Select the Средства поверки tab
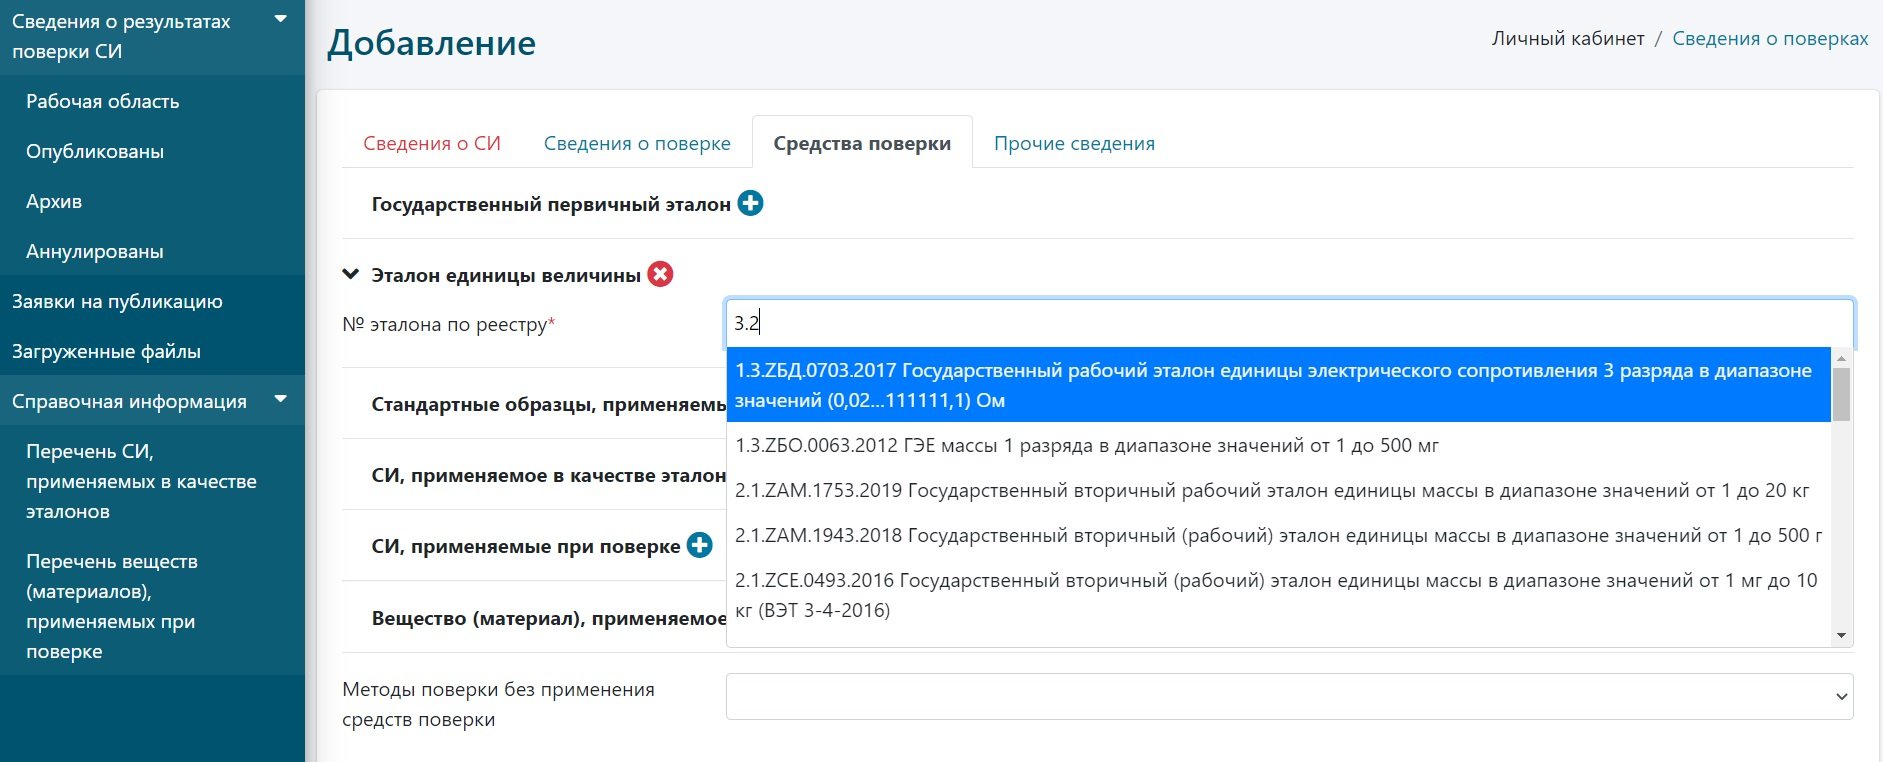The width and height of the screenshot is (1883, 762). 861,143
